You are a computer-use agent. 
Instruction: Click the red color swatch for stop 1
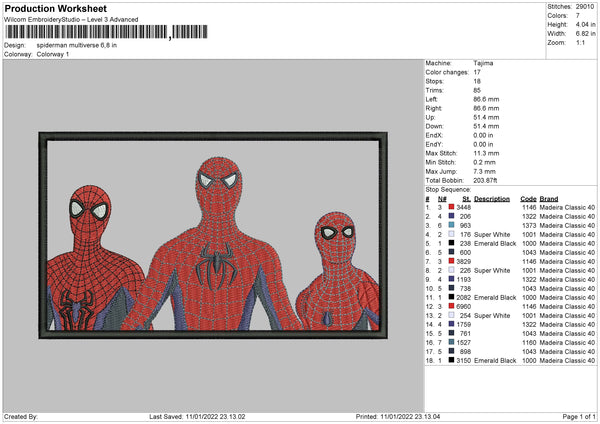coord(452,206)
